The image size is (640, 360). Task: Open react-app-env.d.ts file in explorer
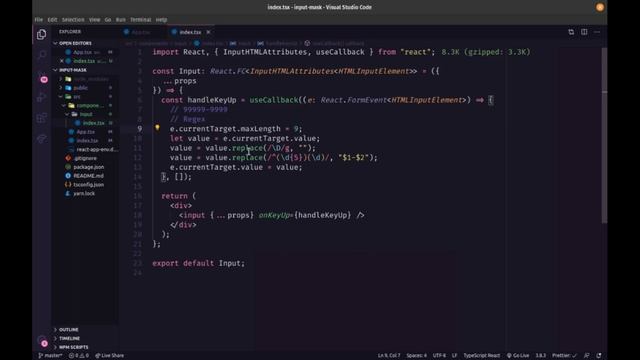coord(97,149)
